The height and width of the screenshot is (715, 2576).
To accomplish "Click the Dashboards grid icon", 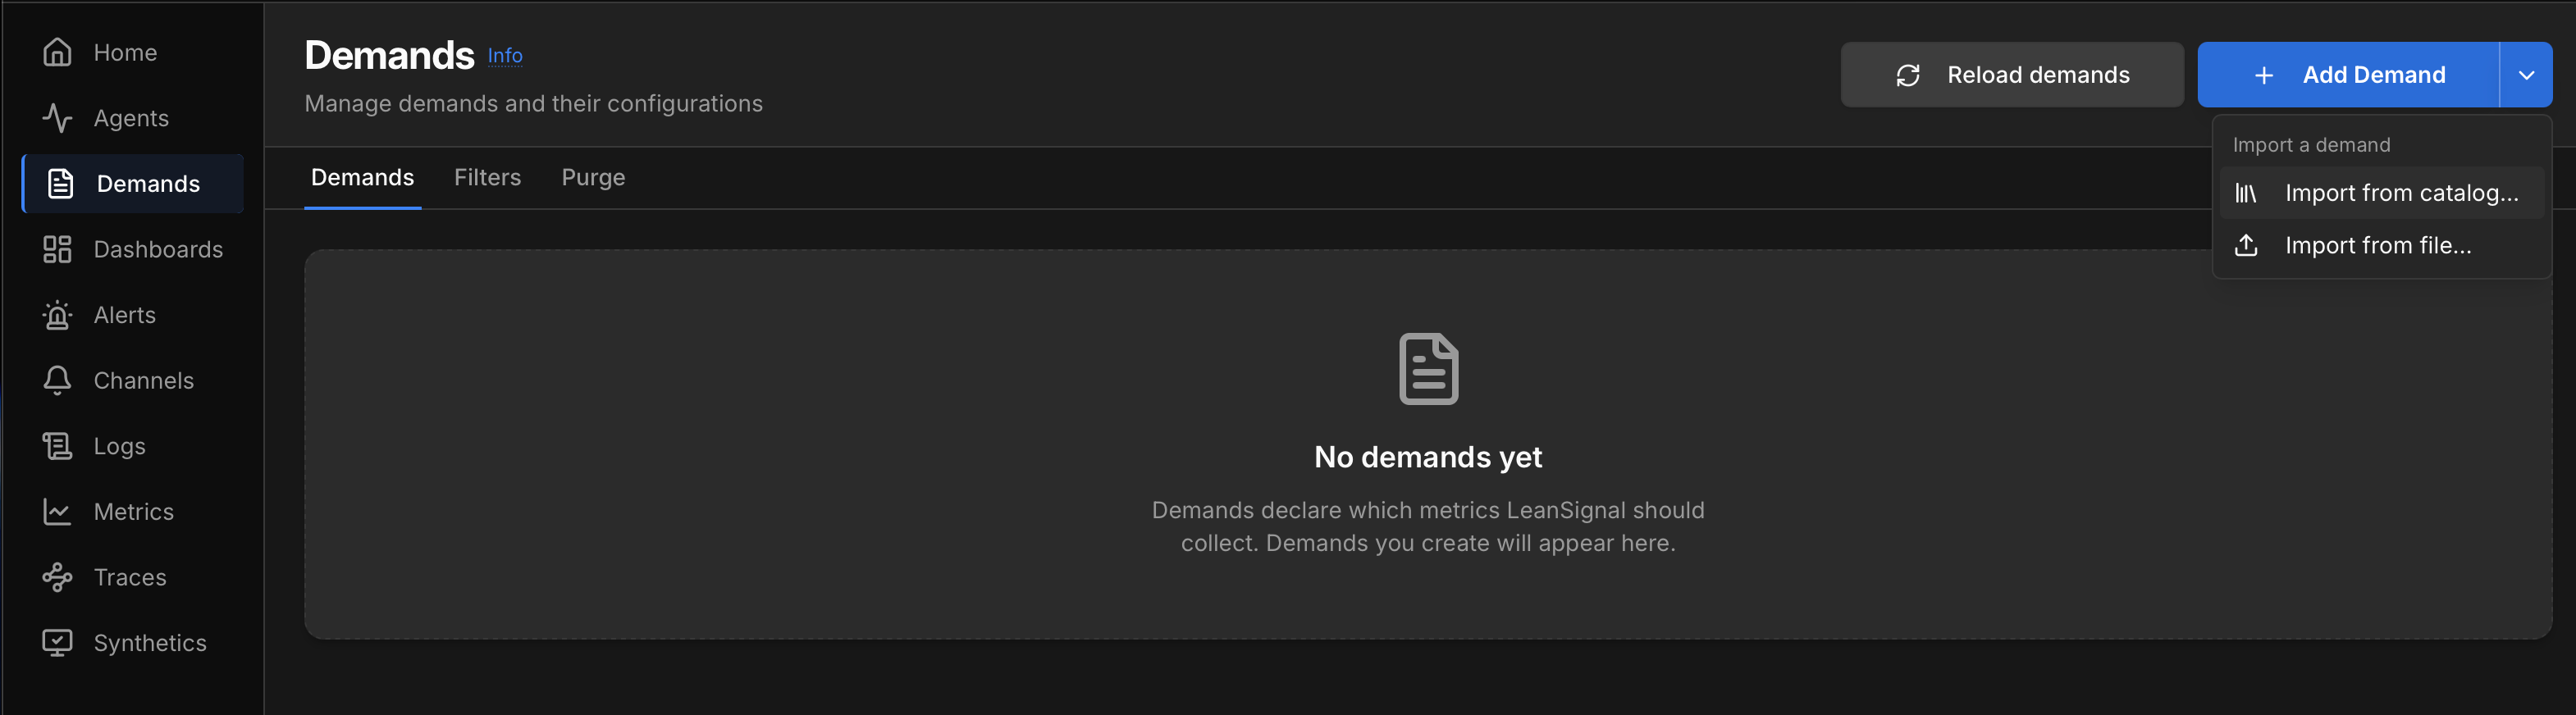I will (57, 249).
